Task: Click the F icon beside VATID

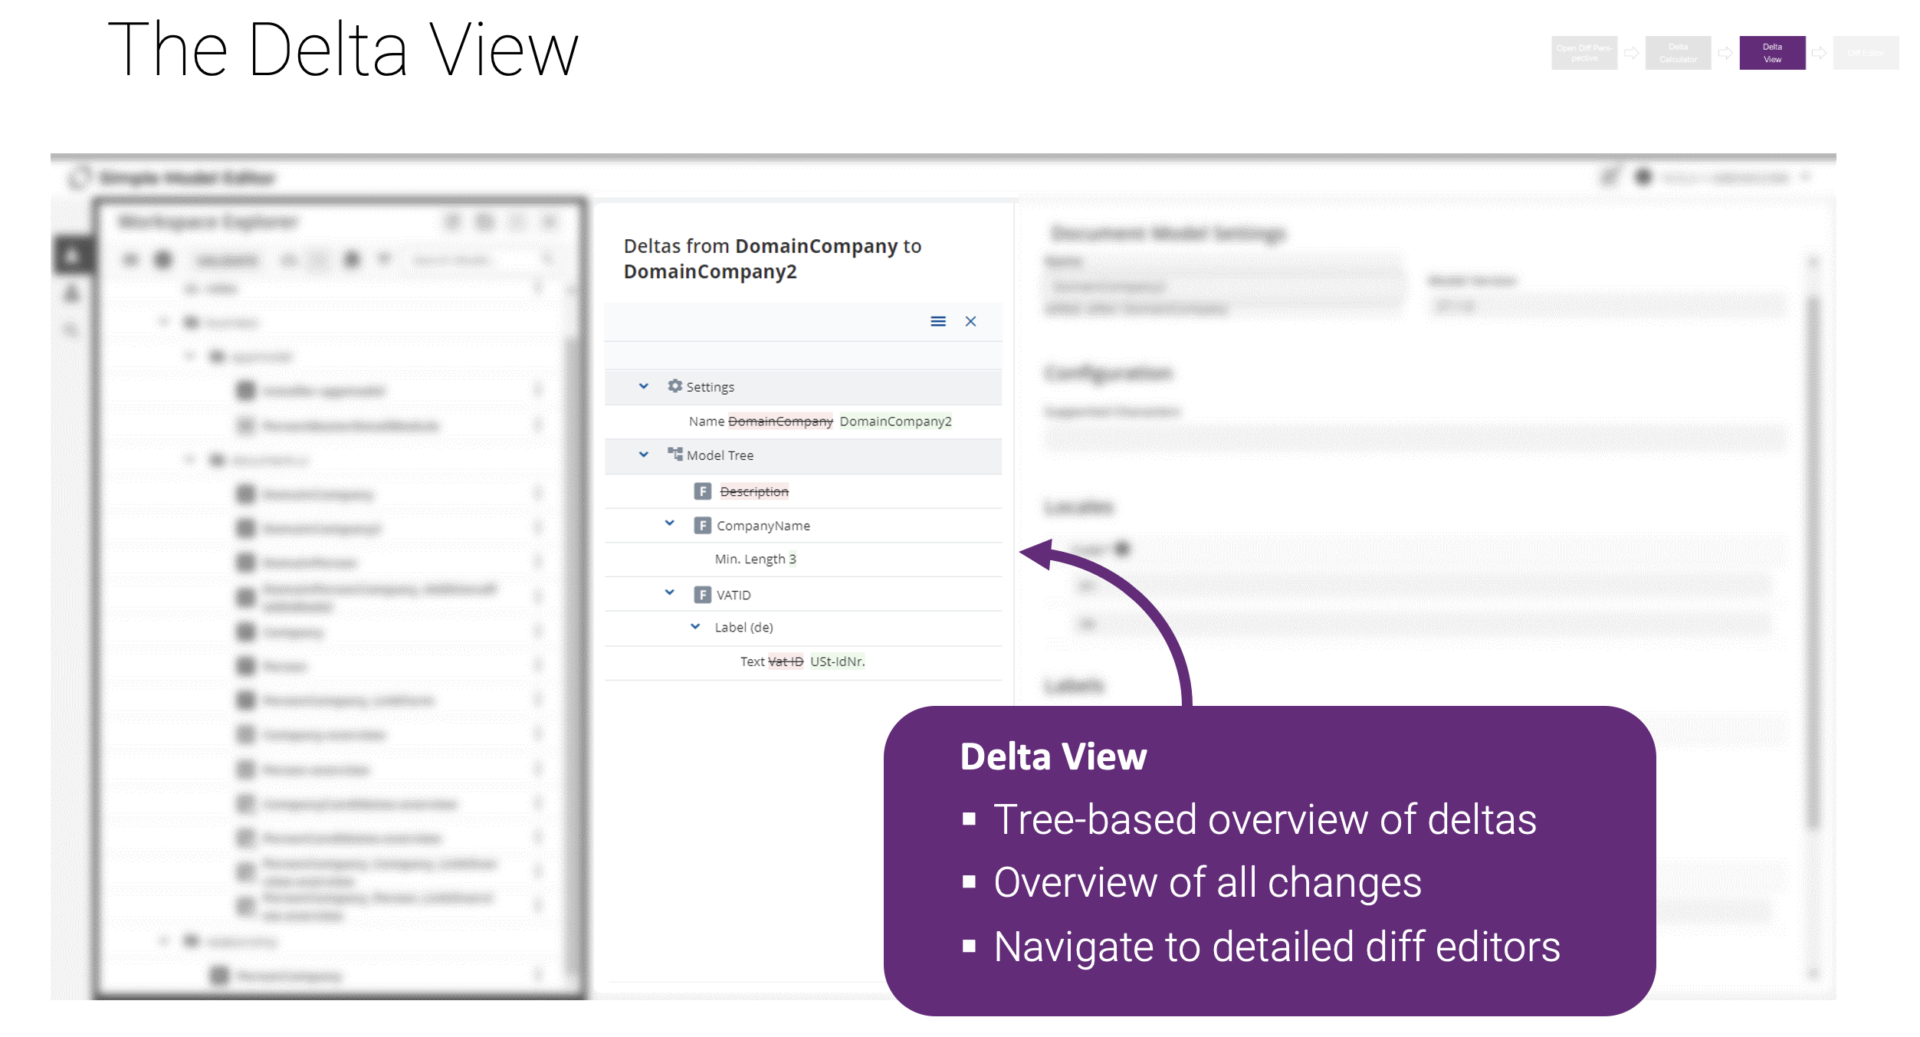Action: pos(703,594)
